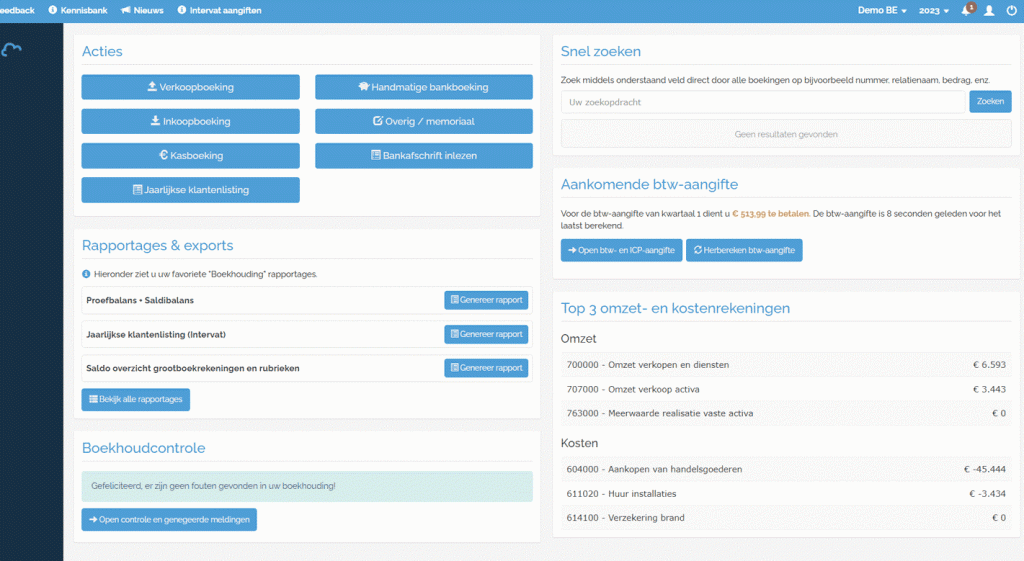Screen dimensions: 1024x561
Task: Click the user profile icon
Action: [x=989, y=10]
